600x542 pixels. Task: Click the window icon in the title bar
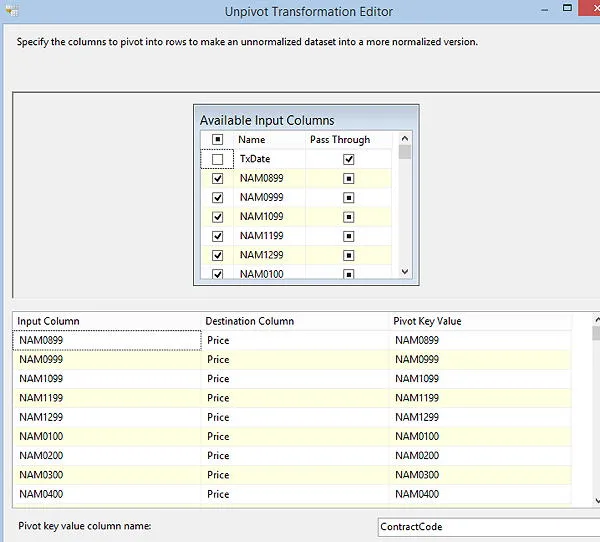tap(11, 12)
